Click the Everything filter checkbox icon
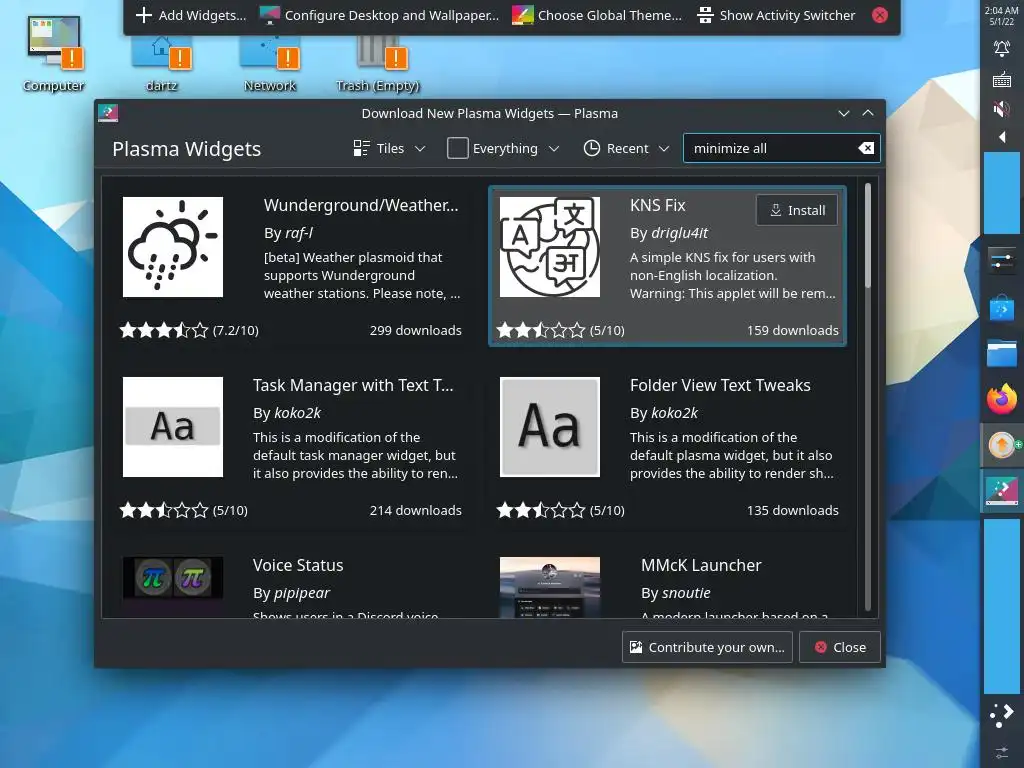 (457, 148)
